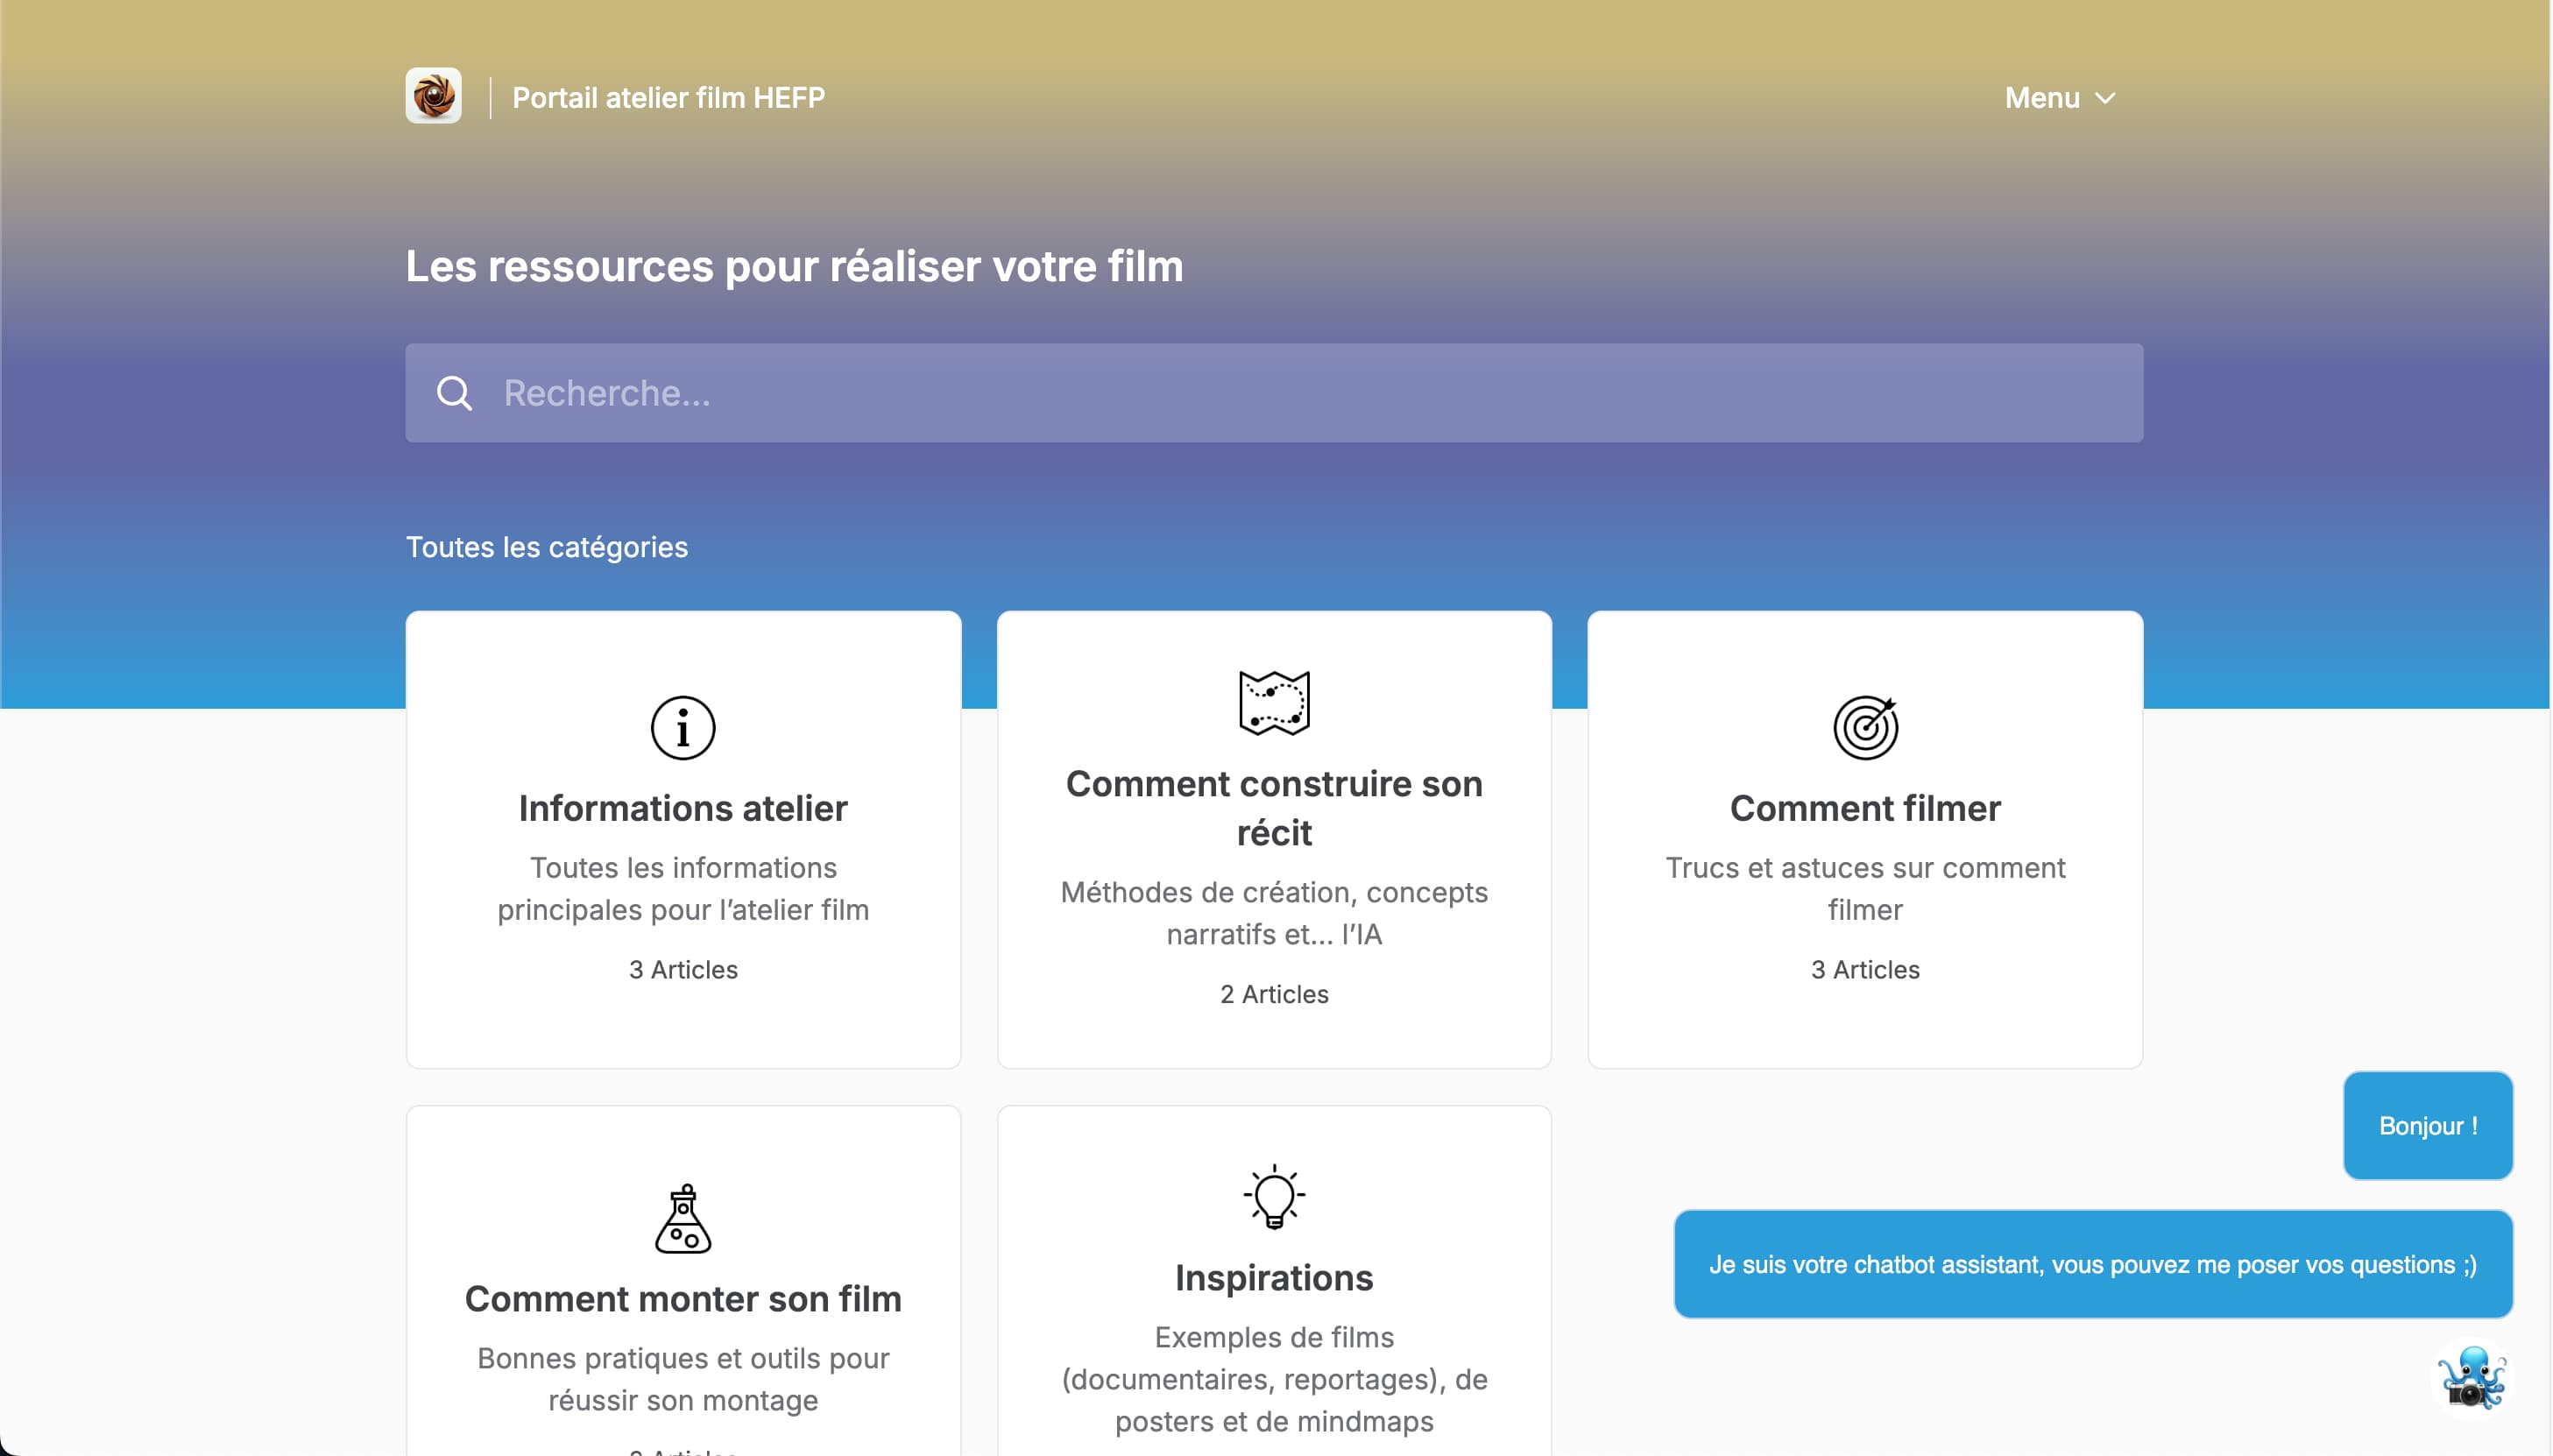
Task: Expand the Menu dropdown
Action: 2042,98
